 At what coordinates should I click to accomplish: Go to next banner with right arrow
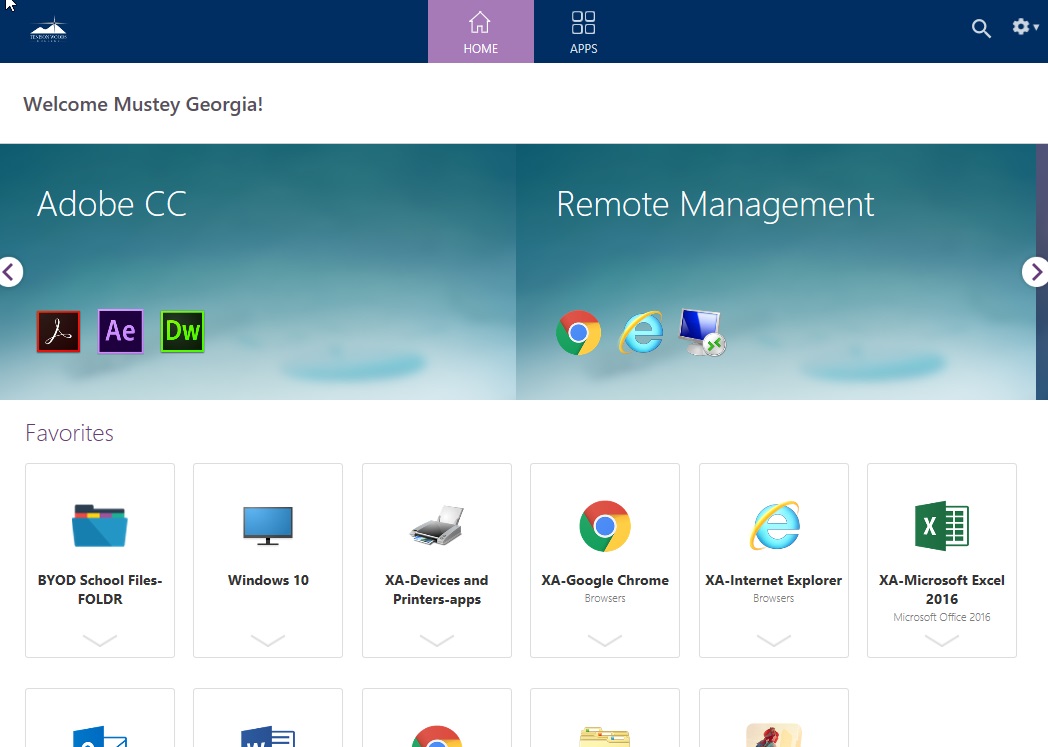point(1035,272)
